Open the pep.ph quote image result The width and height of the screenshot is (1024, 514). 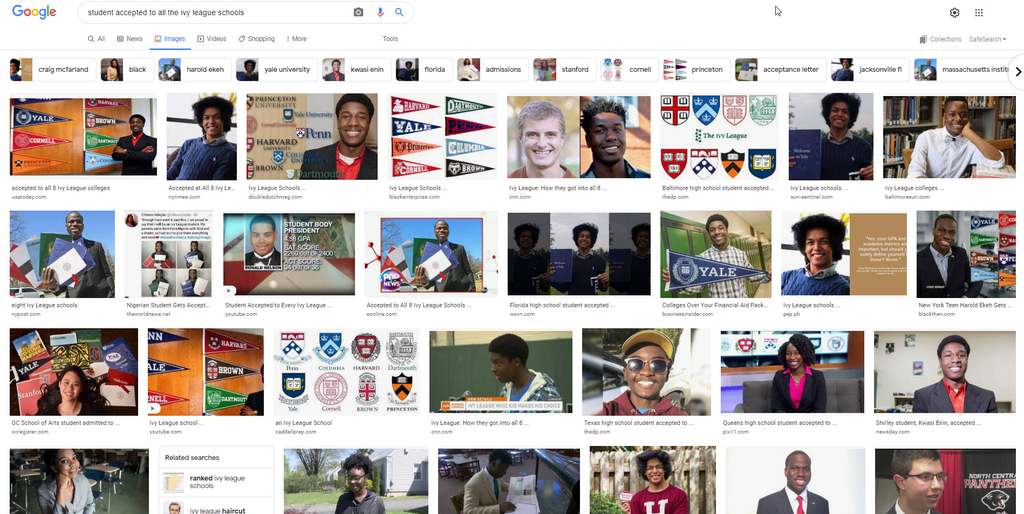tap(844, 254)
